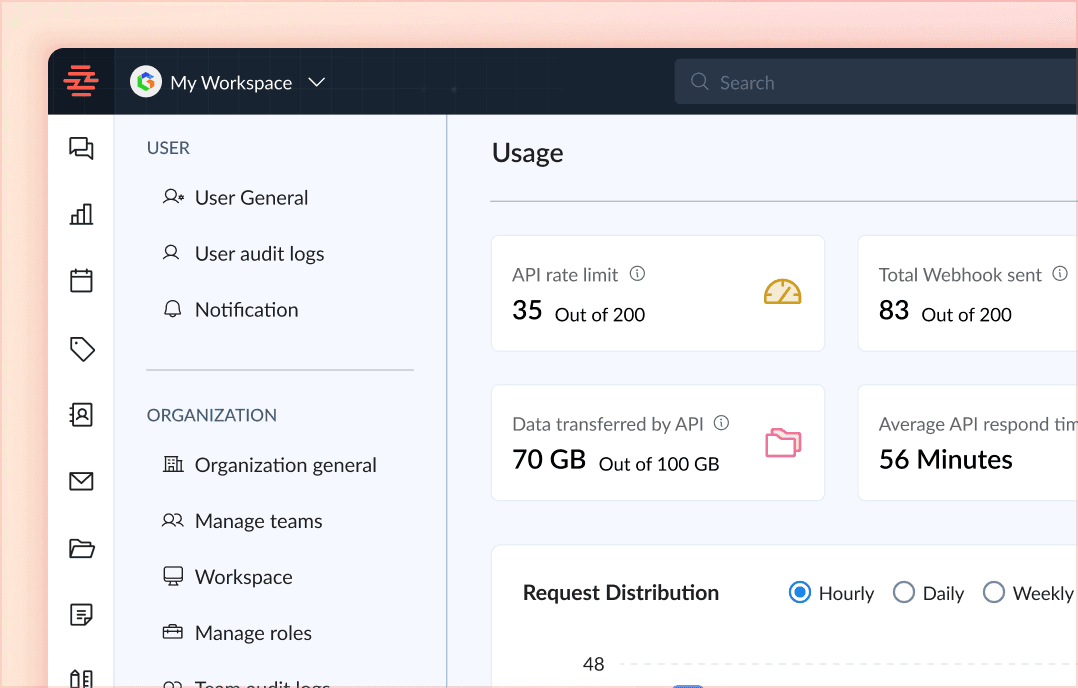Viewport: 1078px width, 688px height.
Task: Open the conversations chat icon in sidebar
Action: click(x=81, y=148)
